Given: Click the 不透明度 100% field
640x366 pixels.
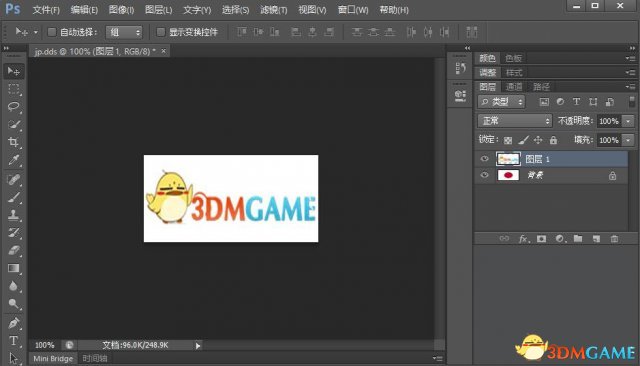Looking at the screenshot, I should tap(609, 121).
